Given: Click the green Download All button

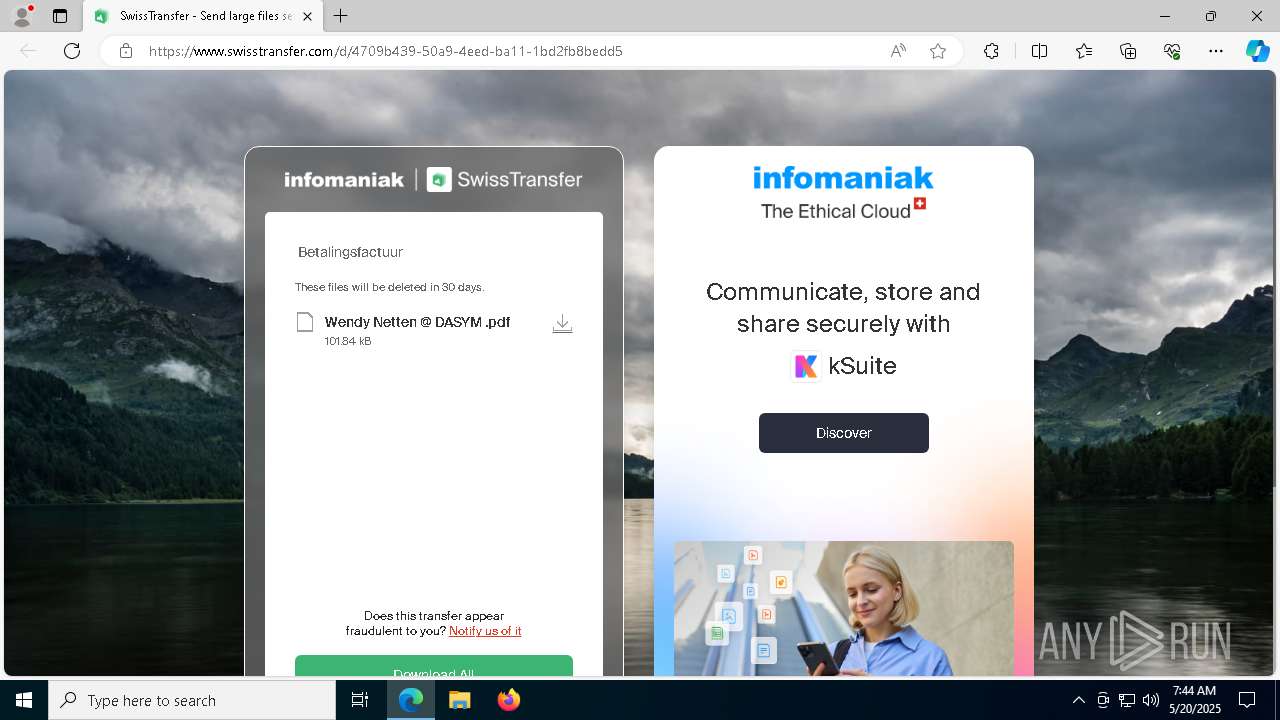Looking at the screenshot, I should tap(434, 666).
